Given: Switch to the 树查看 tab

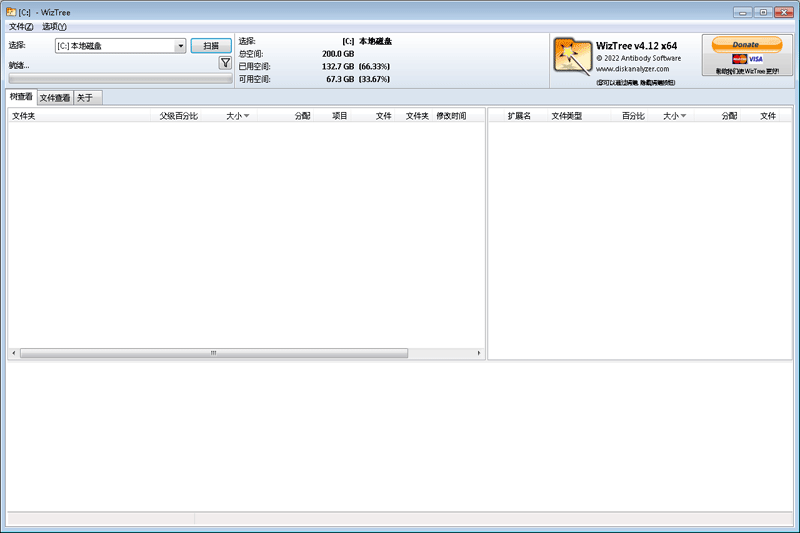Looking at the screenshot, I should point(21,97).
